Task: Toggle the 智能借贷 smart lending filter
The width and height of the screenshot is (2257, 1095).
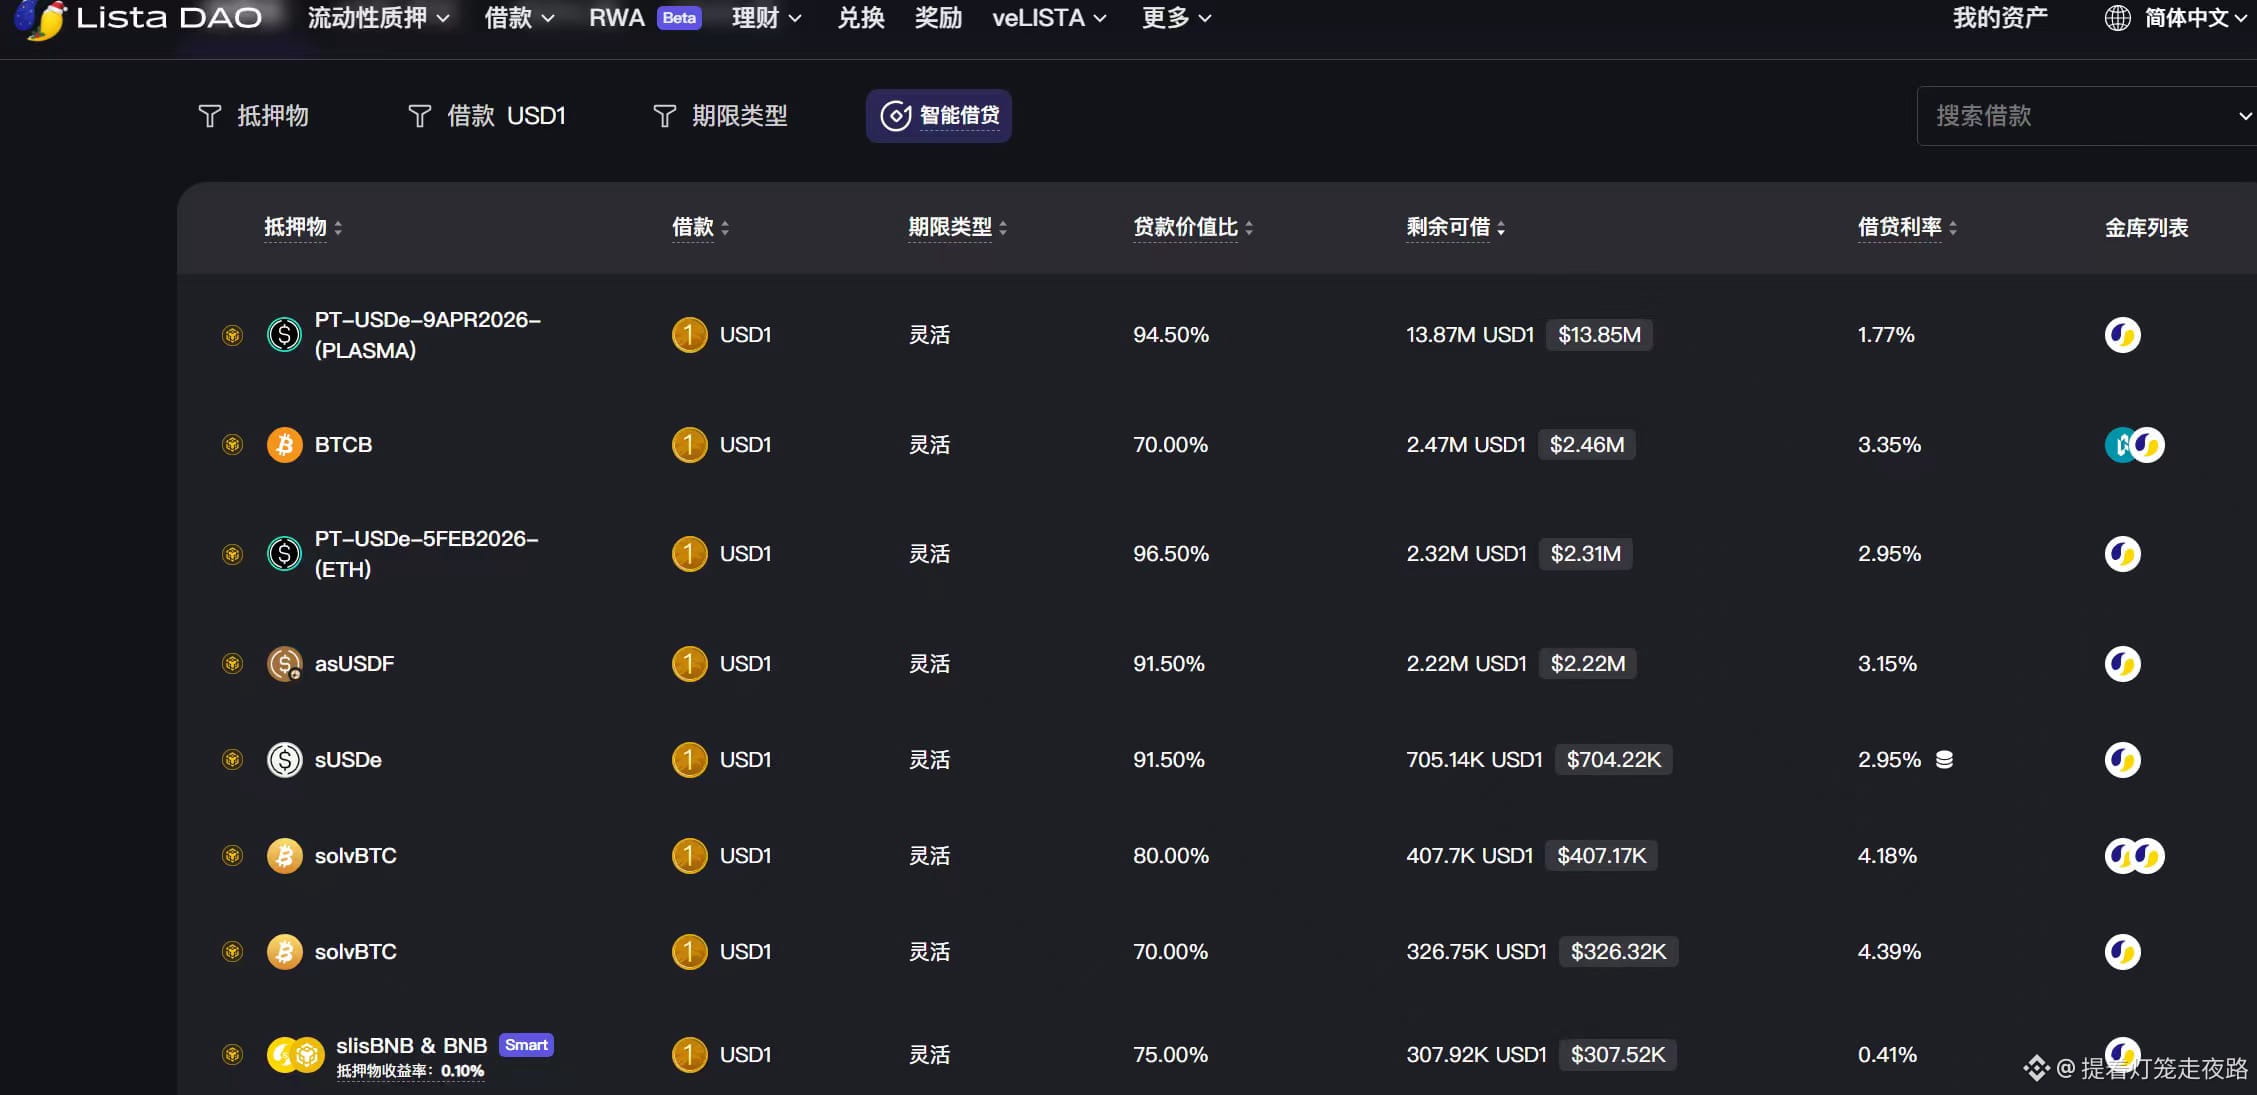Action: tap(939, 116)
